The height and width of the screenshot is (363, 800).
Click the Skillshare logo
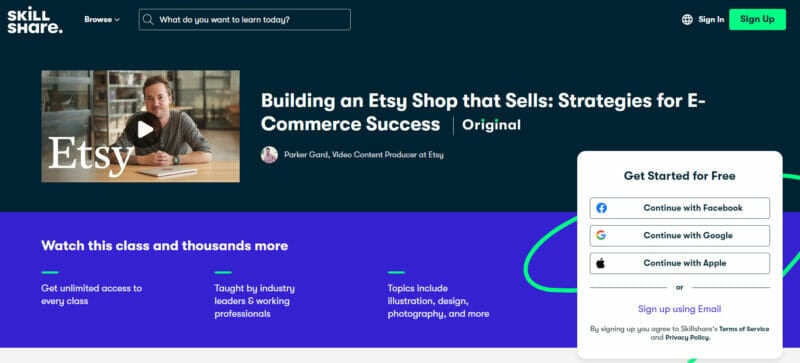pyautogui.click(x=35, y=19)
